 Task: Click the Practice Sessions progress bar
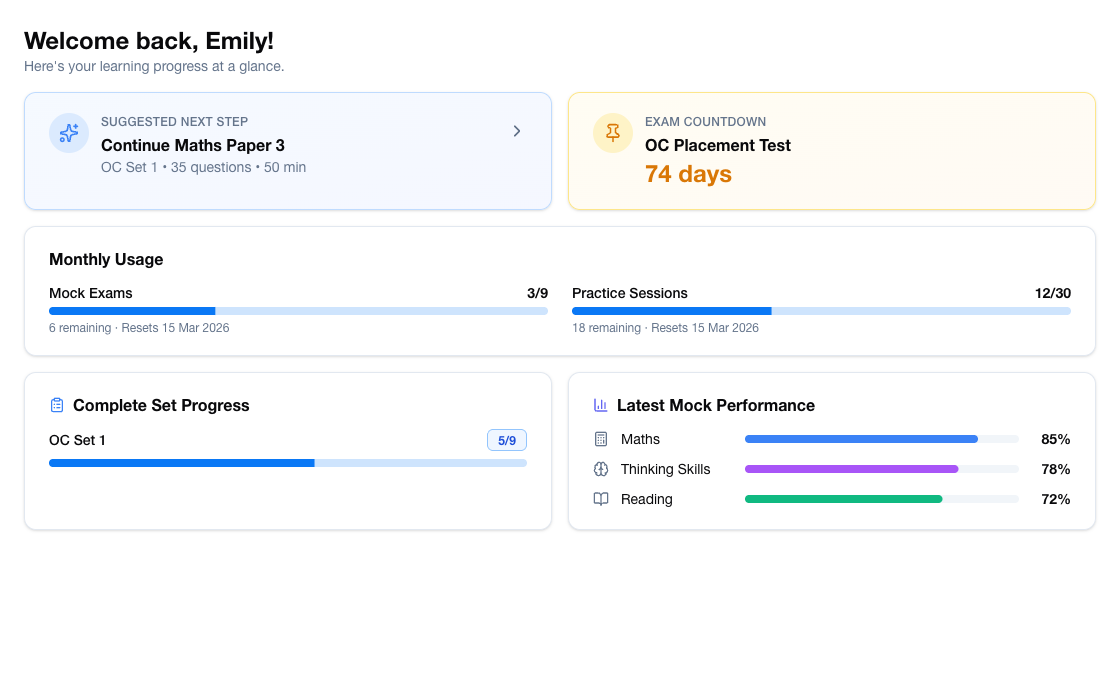[x=821, y=311]
